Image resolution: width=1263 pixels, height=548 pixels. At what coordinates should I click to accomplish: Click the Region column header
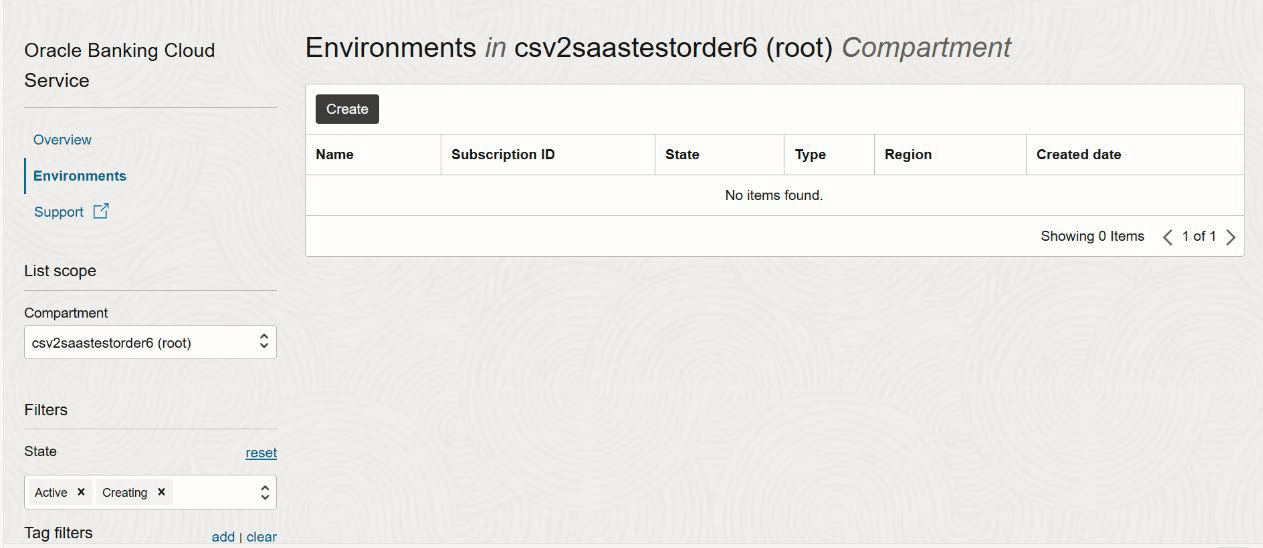(x=908, y=155)
